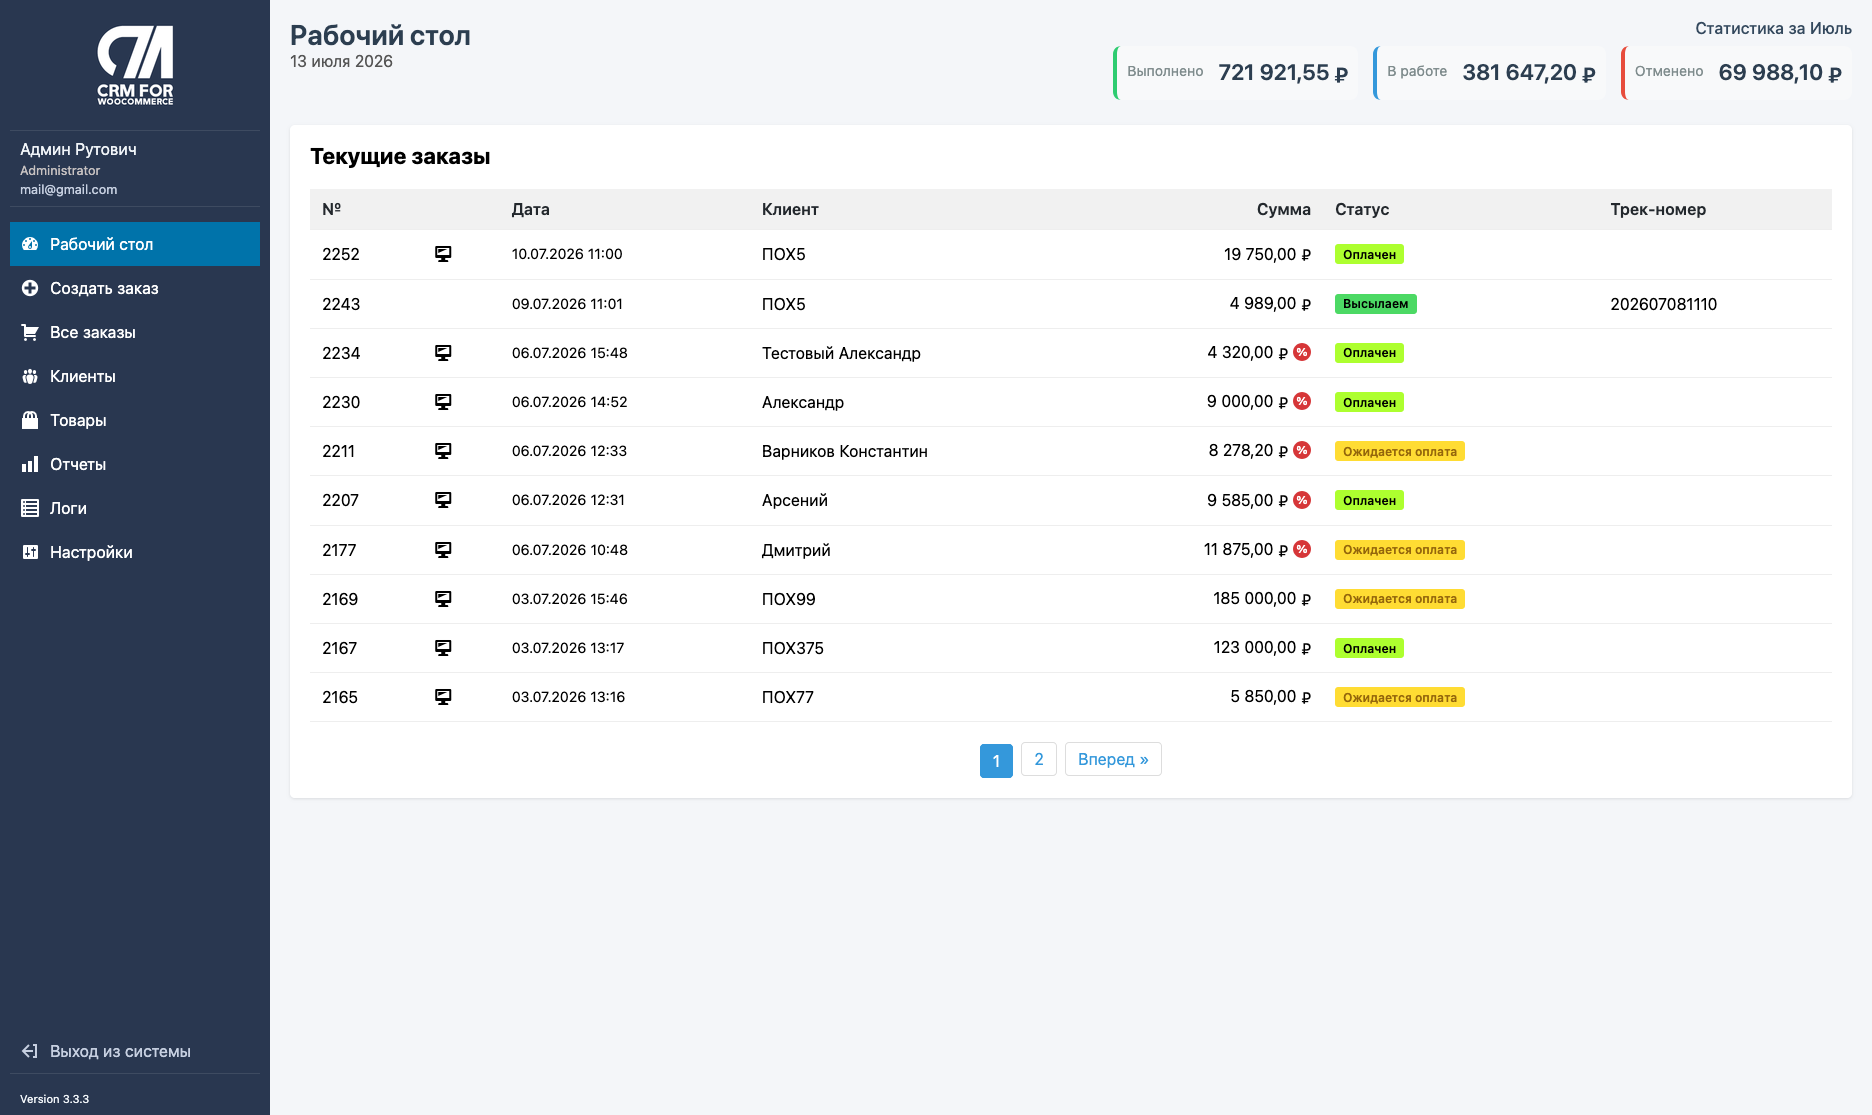This screenshot has width=1872, height=1115.
Task: Click the bag icon beside Товары
Action: (30, 420)
